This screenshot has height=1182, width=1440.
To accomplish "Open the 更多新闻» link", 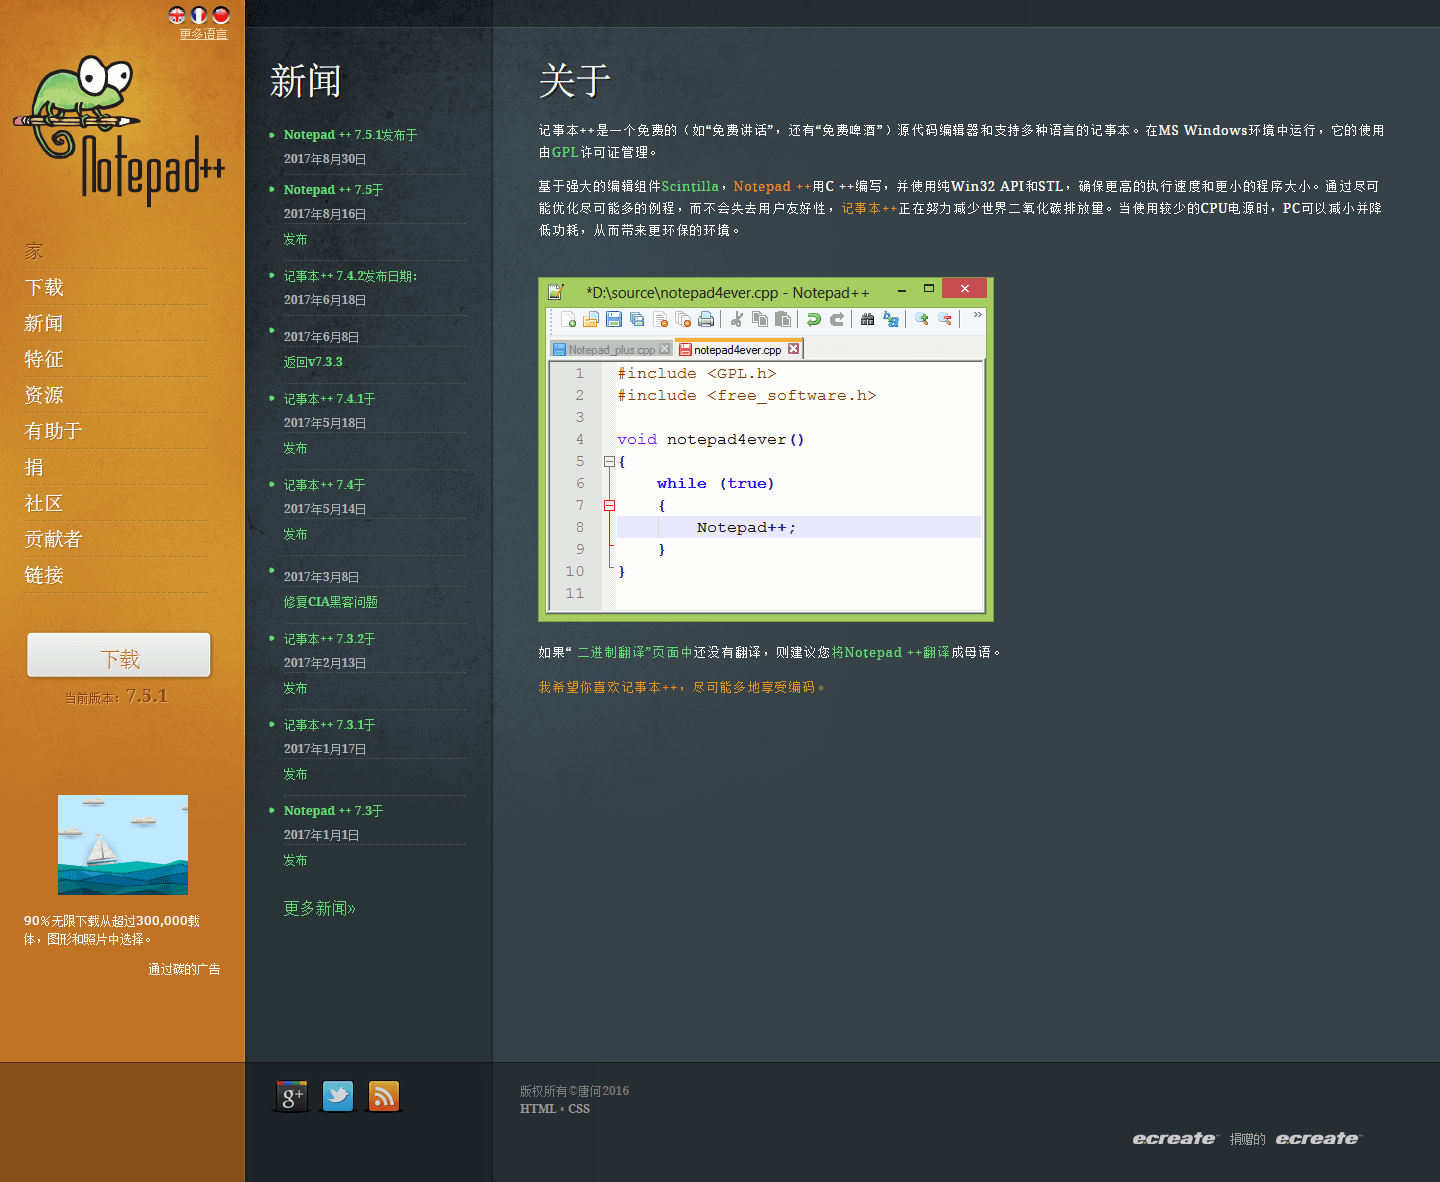I will (x=319, y=908).
